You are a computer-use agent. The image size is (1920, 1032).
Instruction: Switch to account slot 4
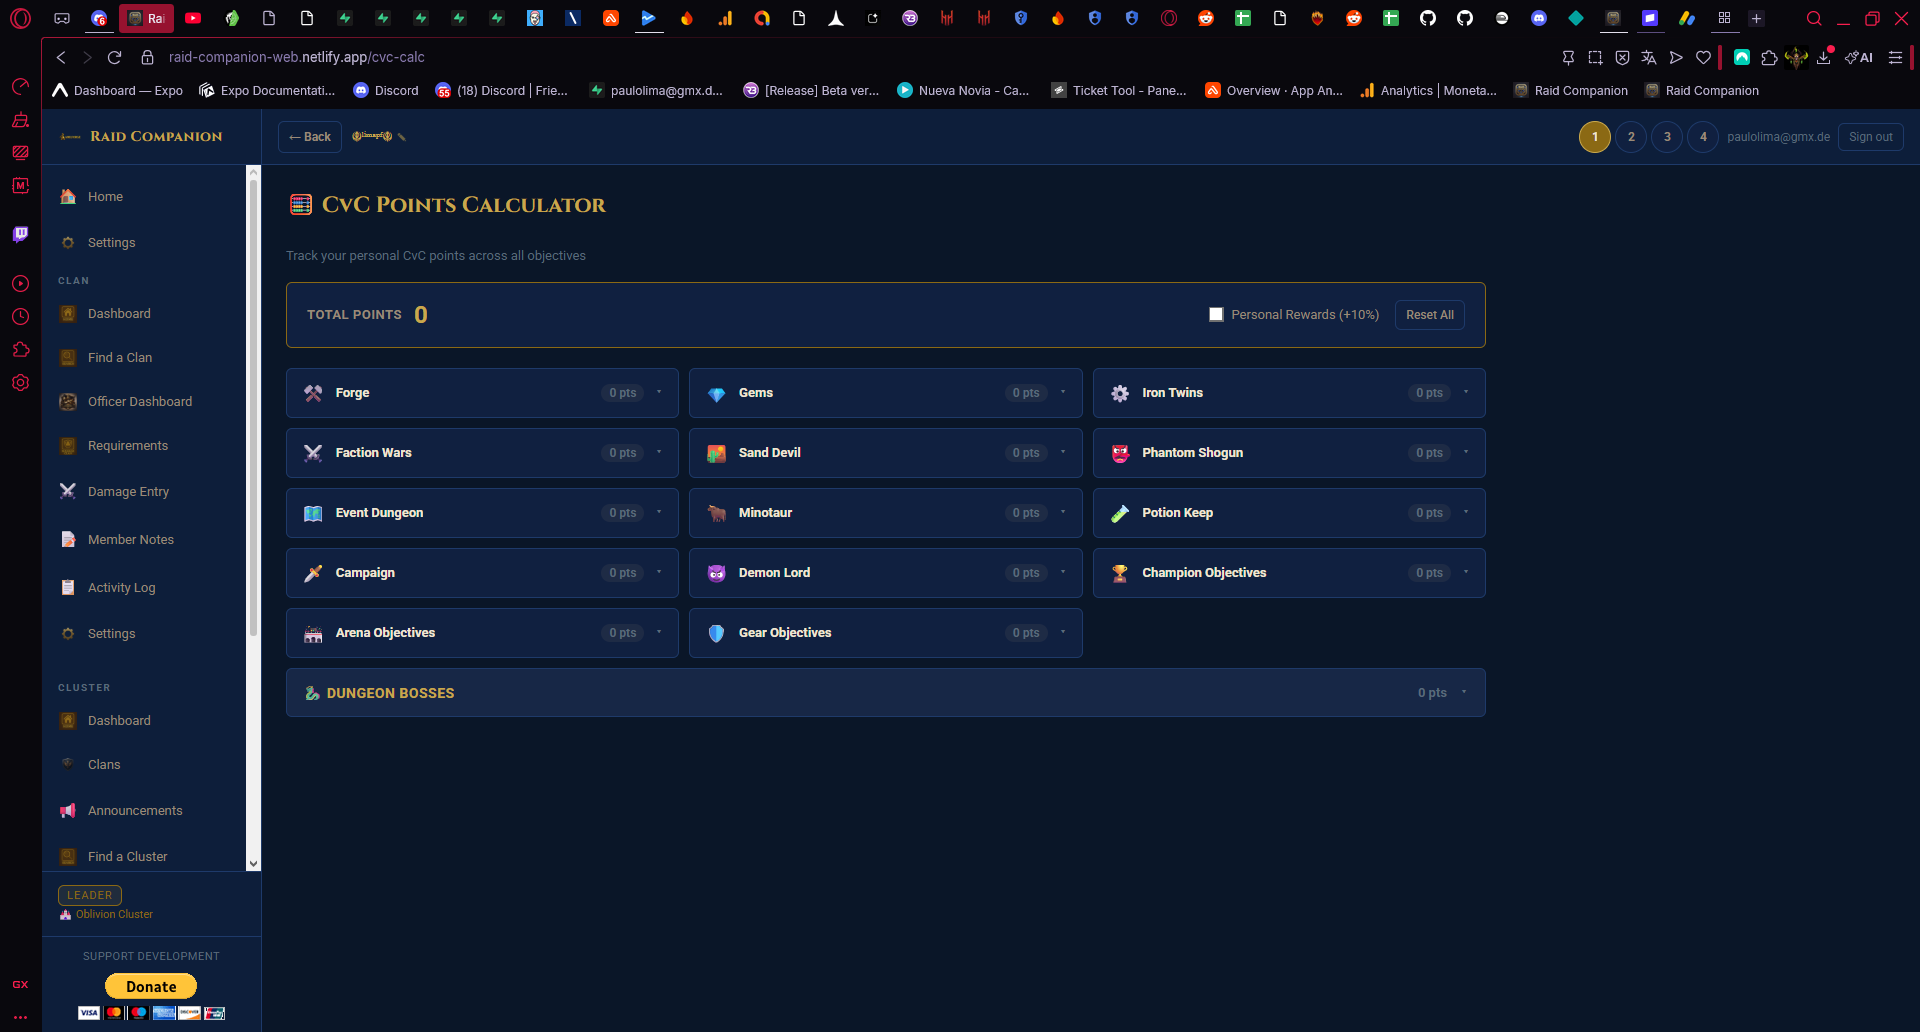[x=1703, y=137]
